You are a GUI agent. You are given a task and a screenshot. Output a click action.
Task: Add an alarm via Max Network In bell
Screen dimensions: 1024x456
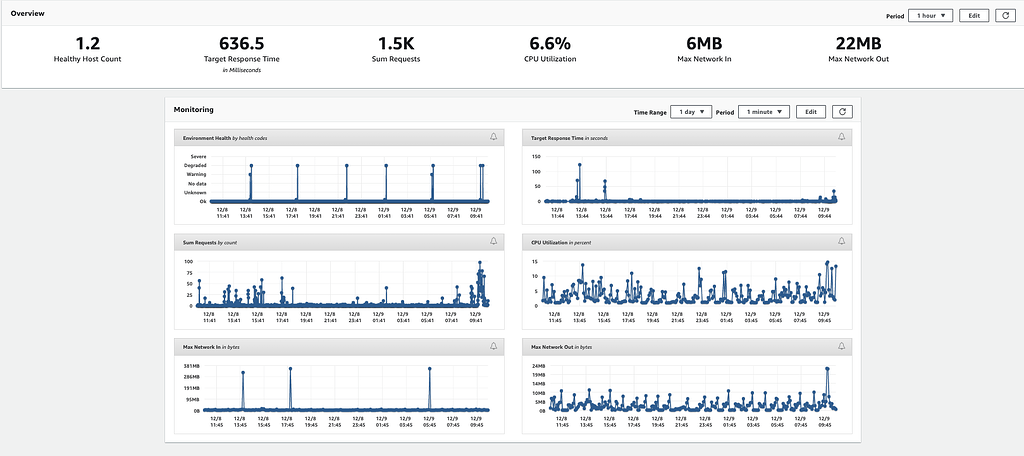(x=493, y=346)
